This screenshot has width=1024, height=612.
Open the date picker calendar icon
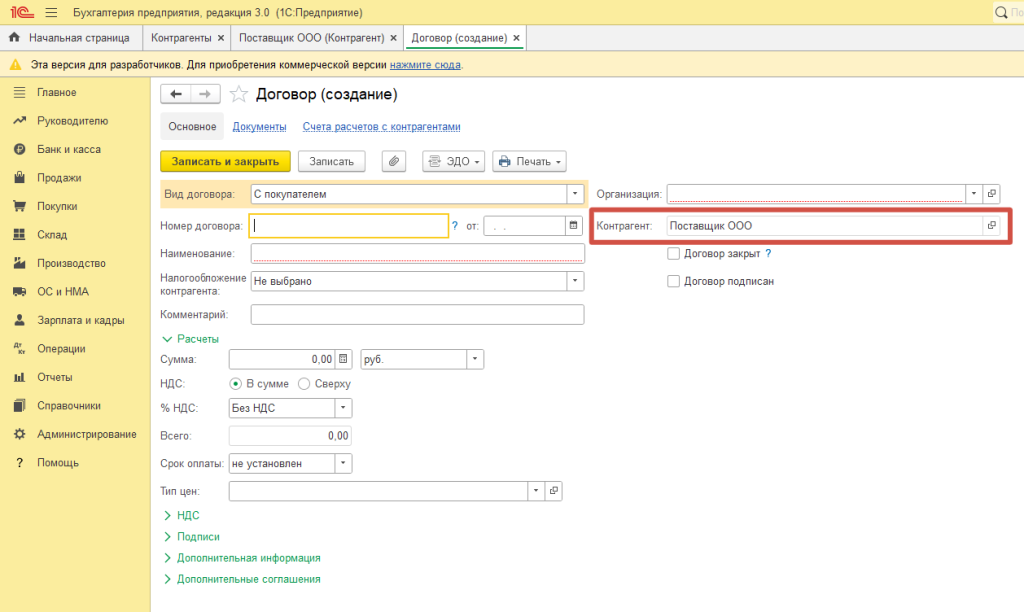[x=574, y=226]
